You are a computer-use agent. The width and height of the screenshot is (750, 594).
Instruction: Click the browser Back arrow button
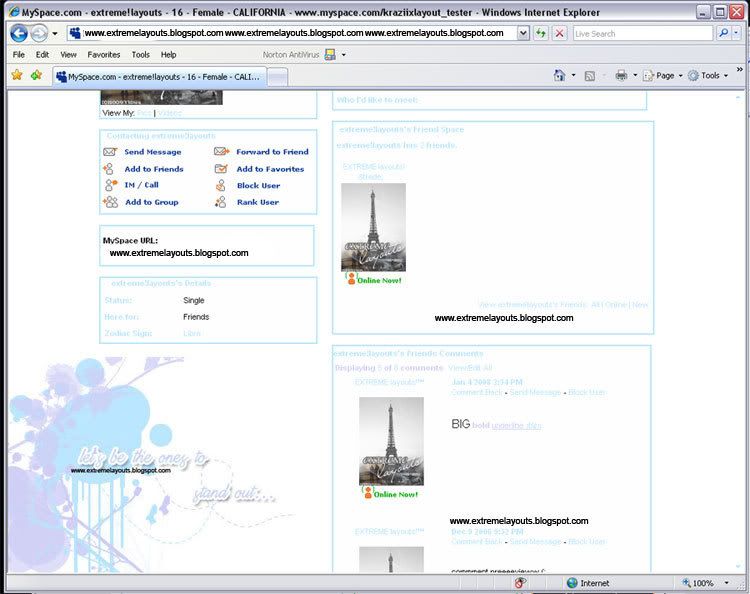[19, 33]
